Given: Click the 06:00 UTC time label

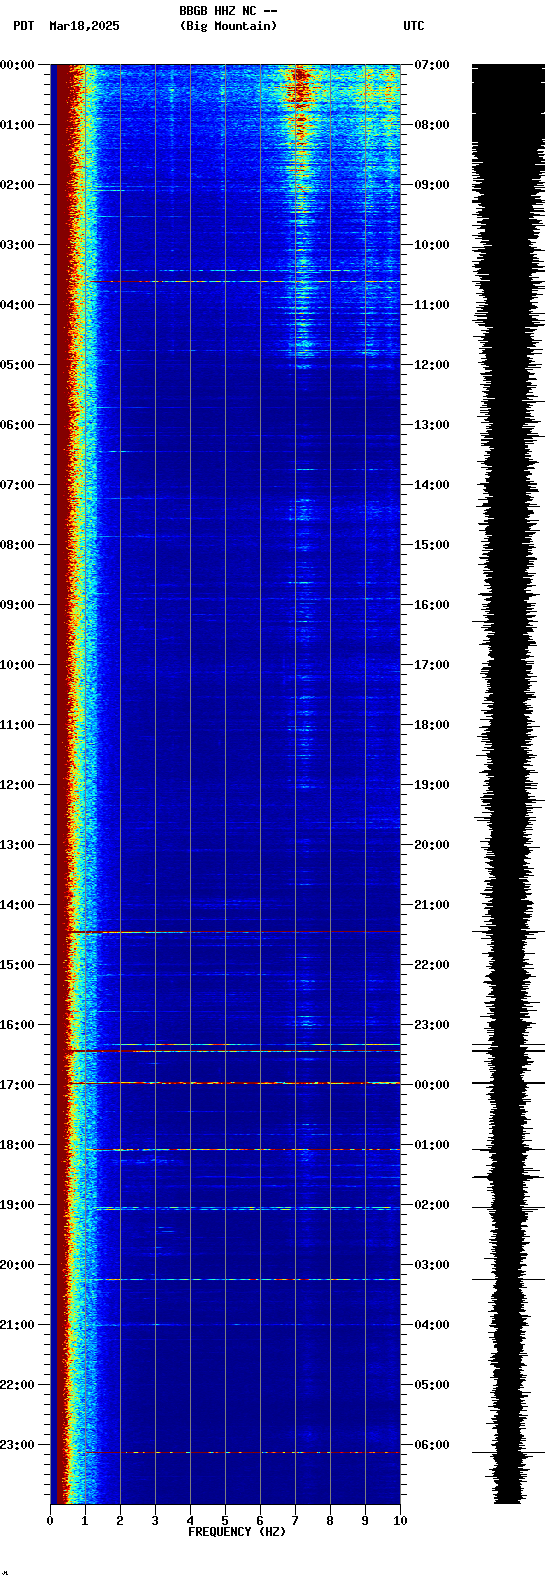Looking at the screenshot, I should [x=432, y=1445].
